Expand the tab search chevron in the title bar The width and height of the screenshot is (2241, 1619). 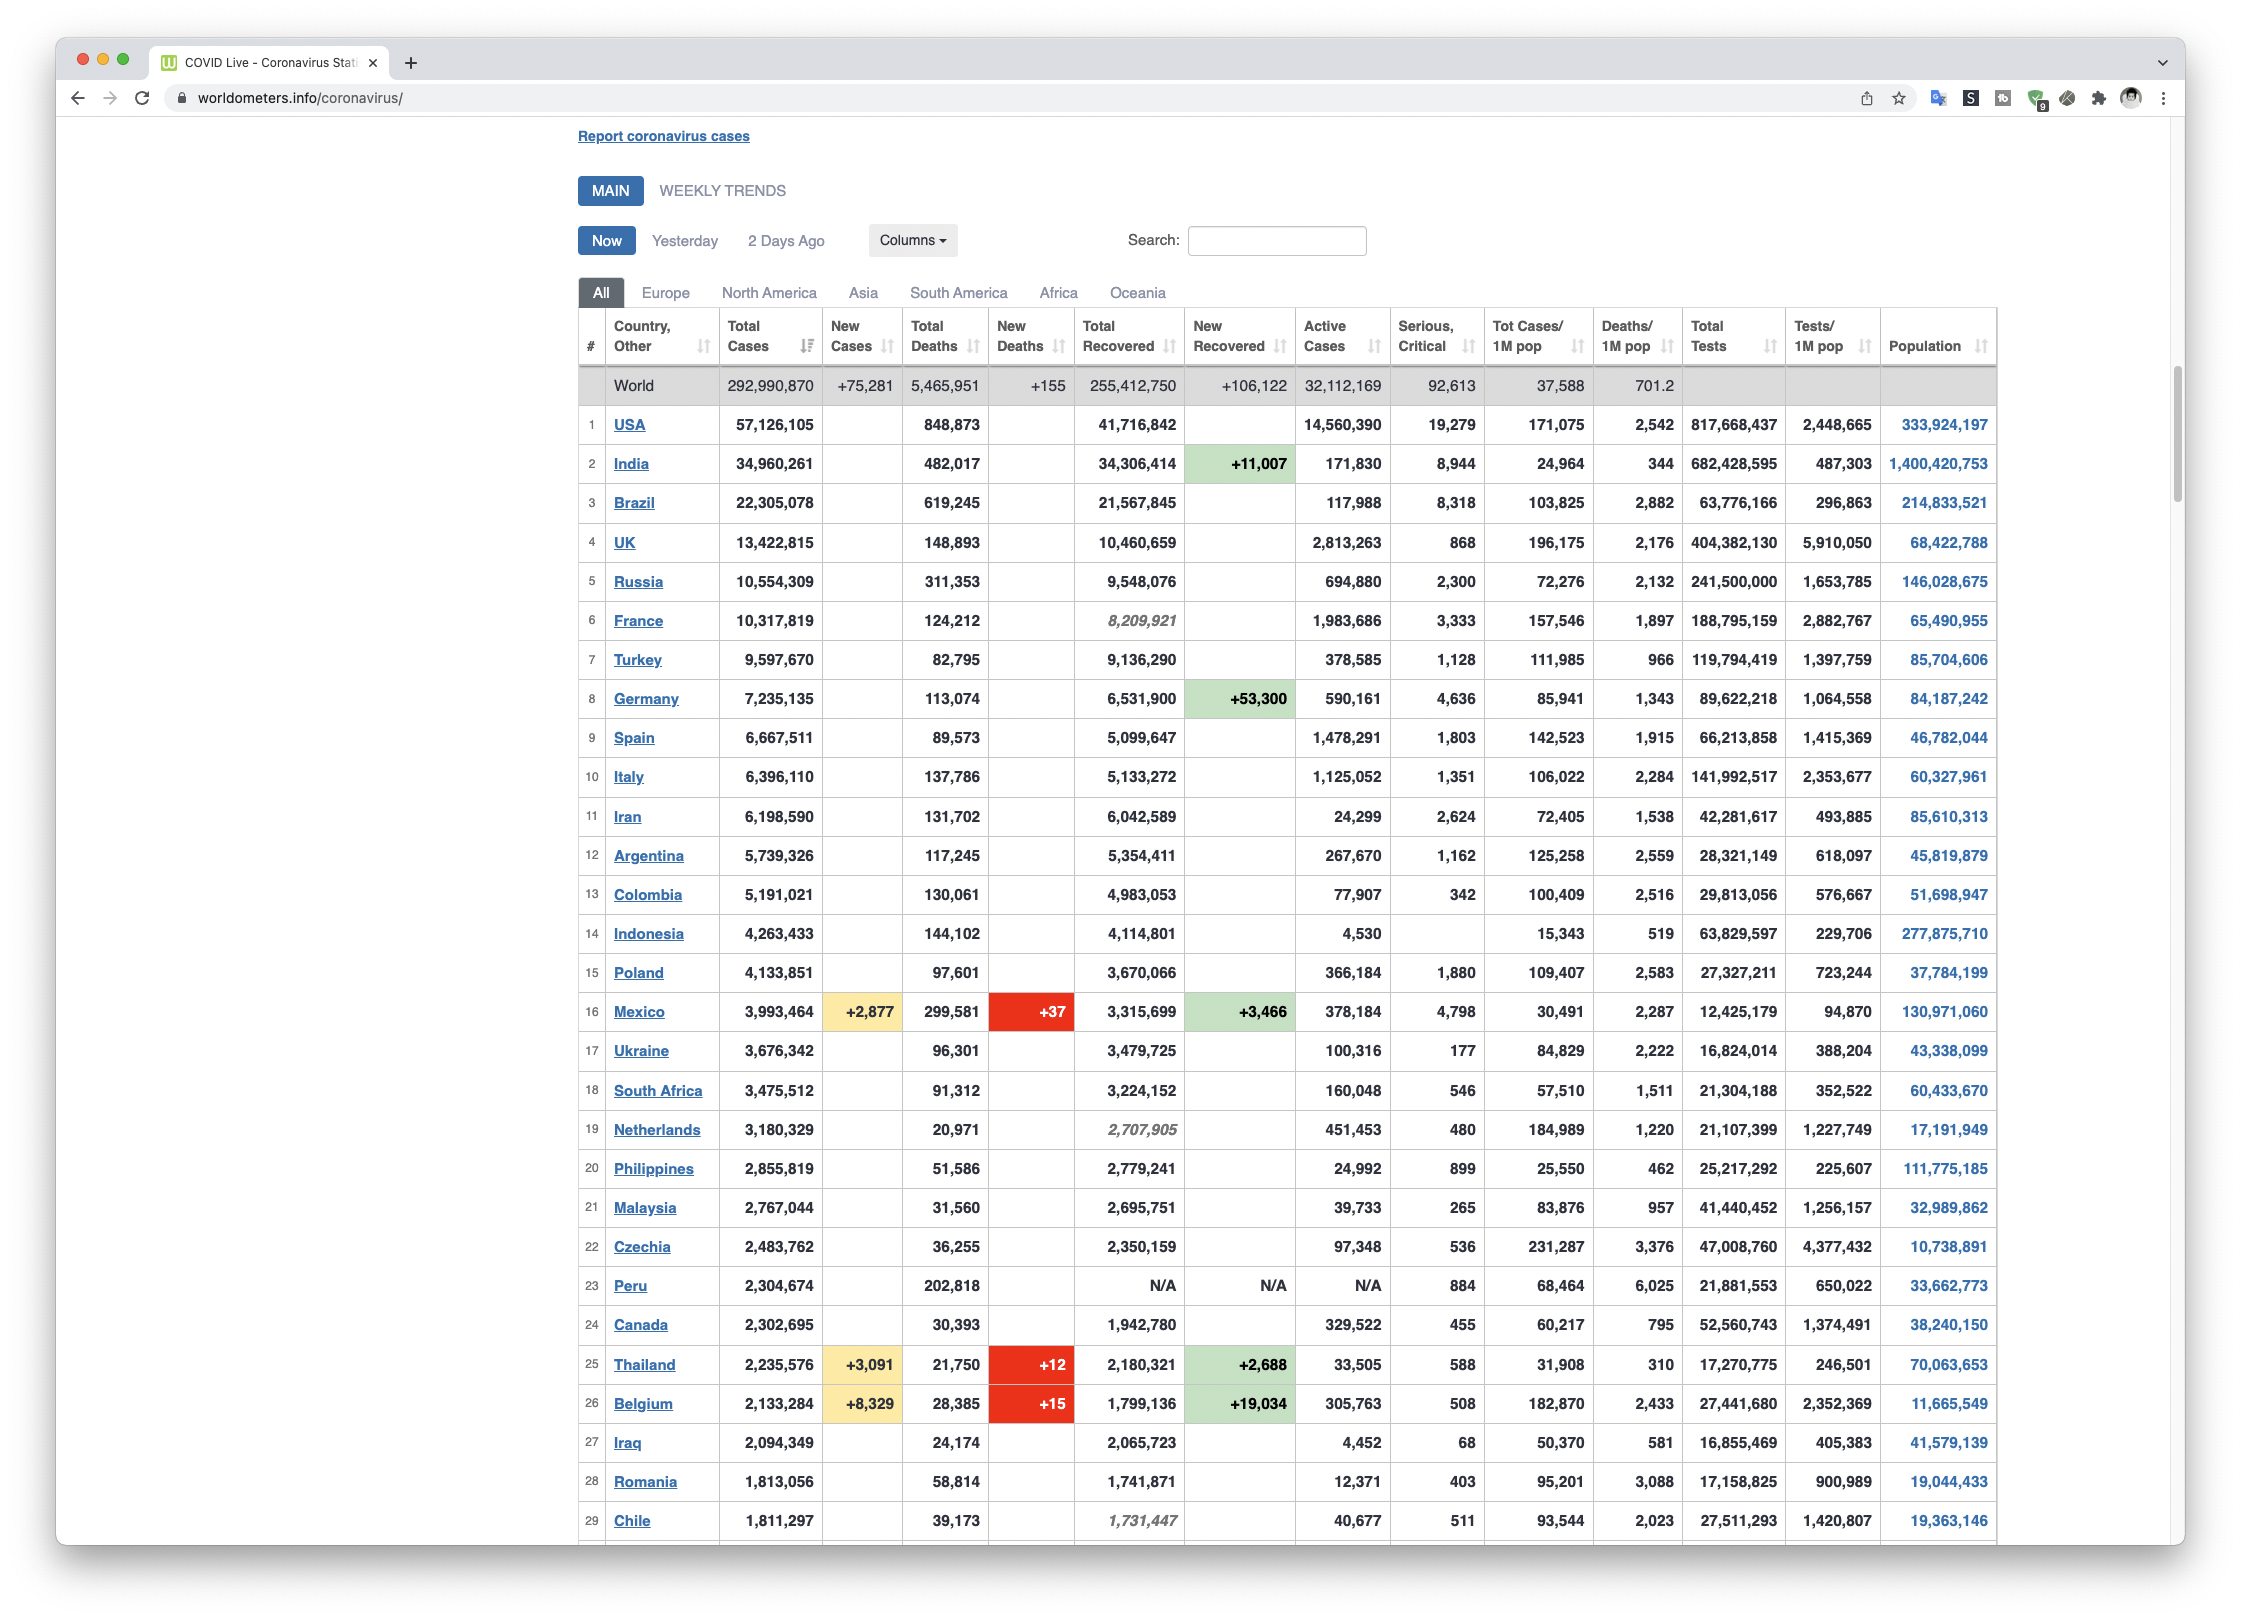pyautogui.click(x=2162, y=63)
